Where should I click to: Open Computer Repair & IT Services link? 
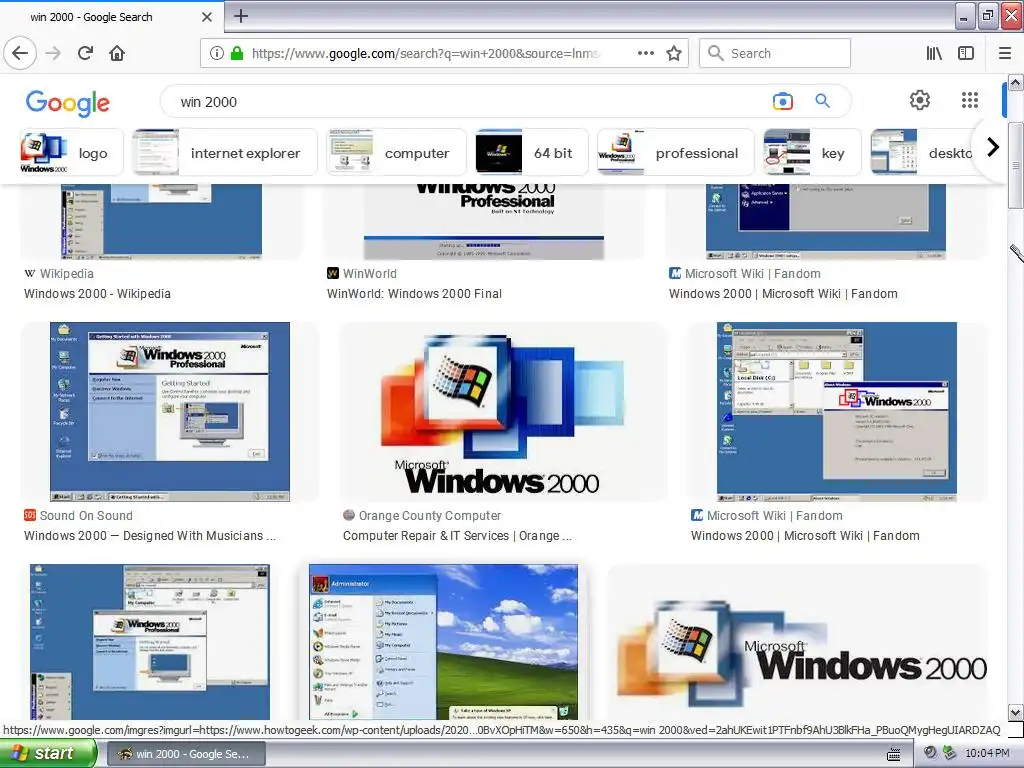click(x=457, y=536)
